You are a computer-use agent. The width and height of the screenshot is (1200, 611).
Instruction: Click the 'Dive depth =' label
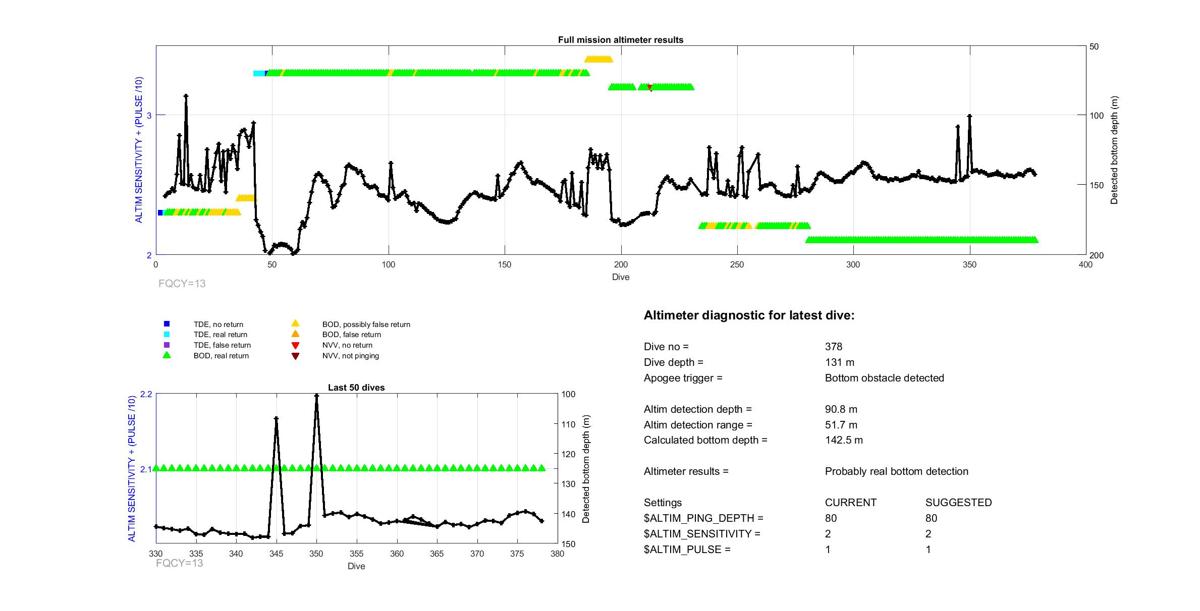(x=674, y=362)
